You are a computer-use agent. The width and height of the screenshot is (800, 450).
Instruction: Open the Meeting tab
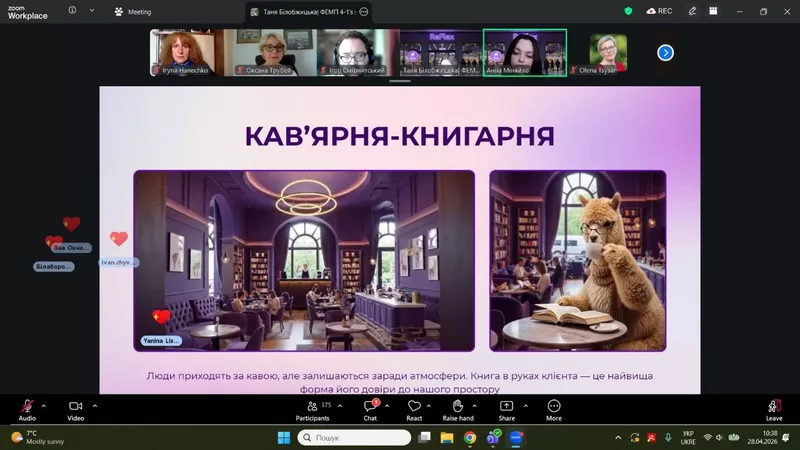(x=133, y=12)
